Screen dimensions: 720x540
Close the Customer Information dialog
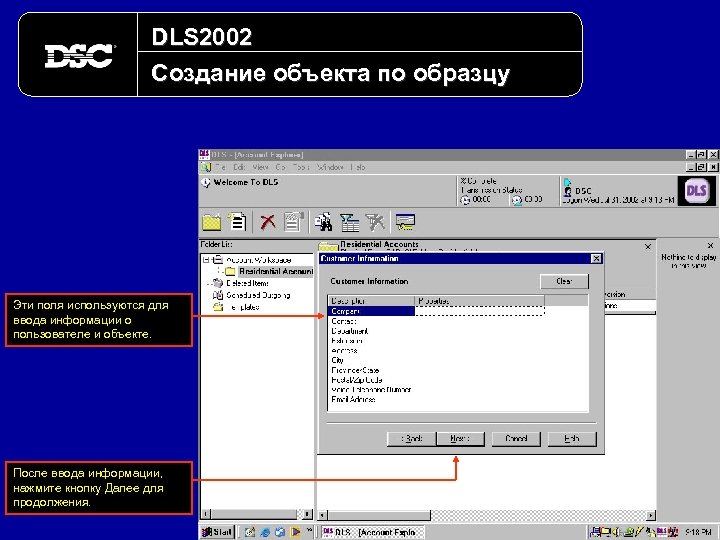[x=596, y=259]
